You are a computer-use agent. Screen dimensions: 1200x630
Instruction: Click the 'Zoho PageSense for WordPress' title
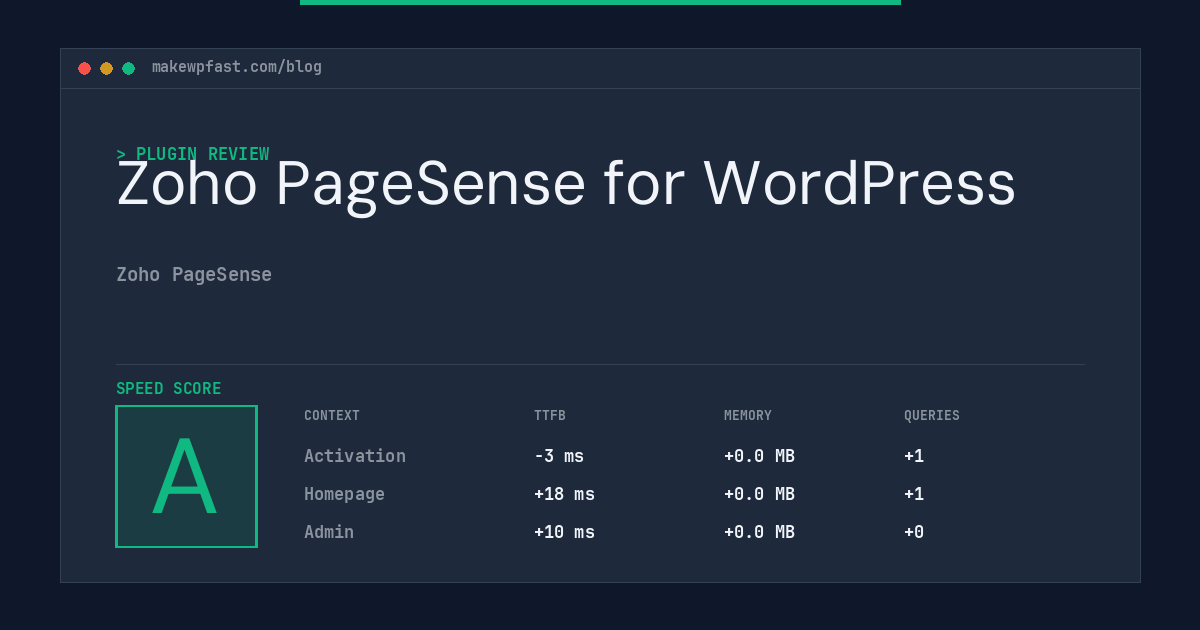[566, 185]
